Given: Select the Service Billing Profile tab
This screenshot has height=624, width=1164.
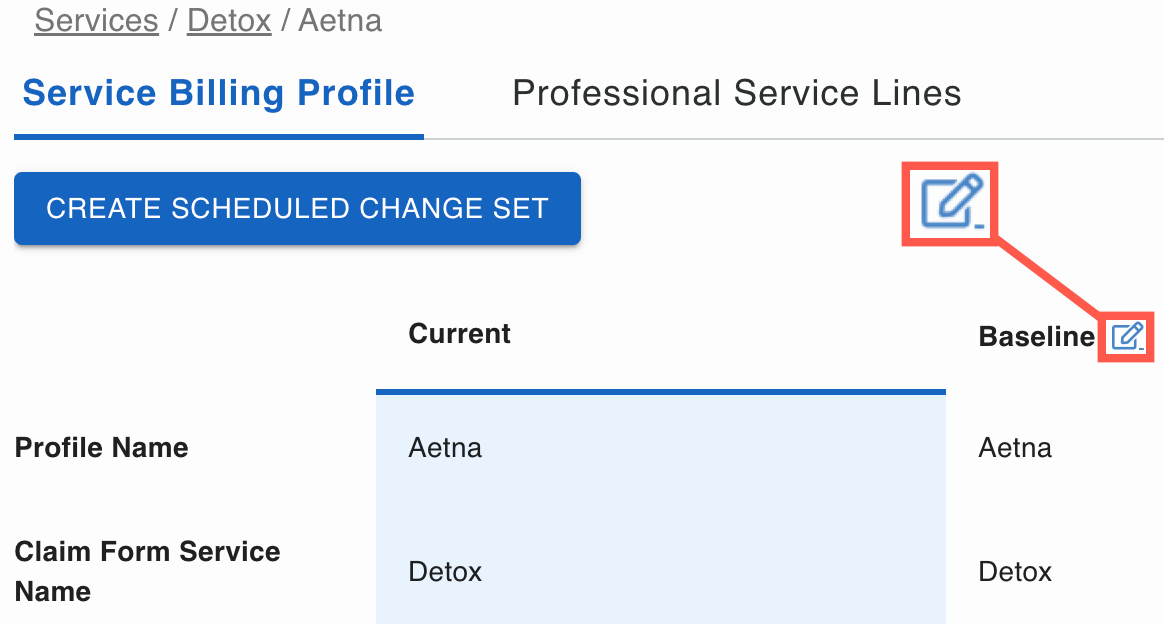Looking at the screenshot, I should coord(218,94).
